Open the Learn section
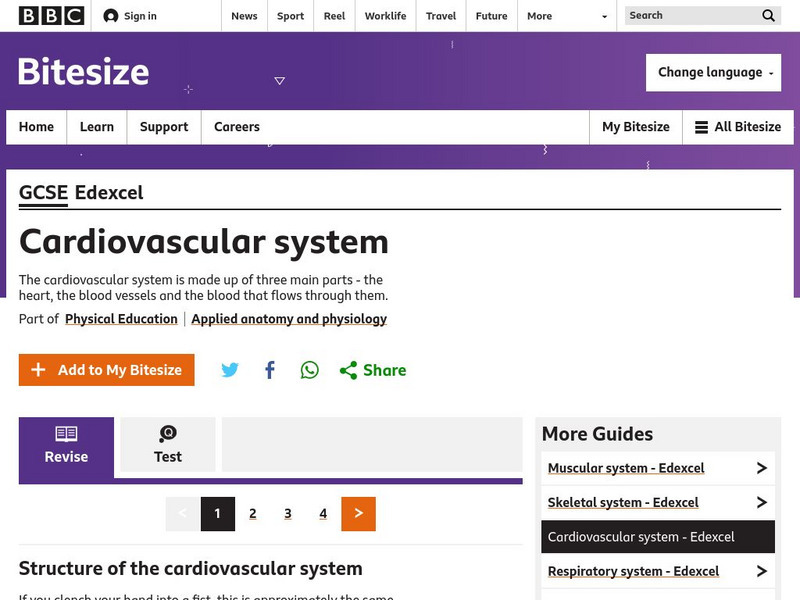Viewport: 800px width, 600px height. [97, 127]
